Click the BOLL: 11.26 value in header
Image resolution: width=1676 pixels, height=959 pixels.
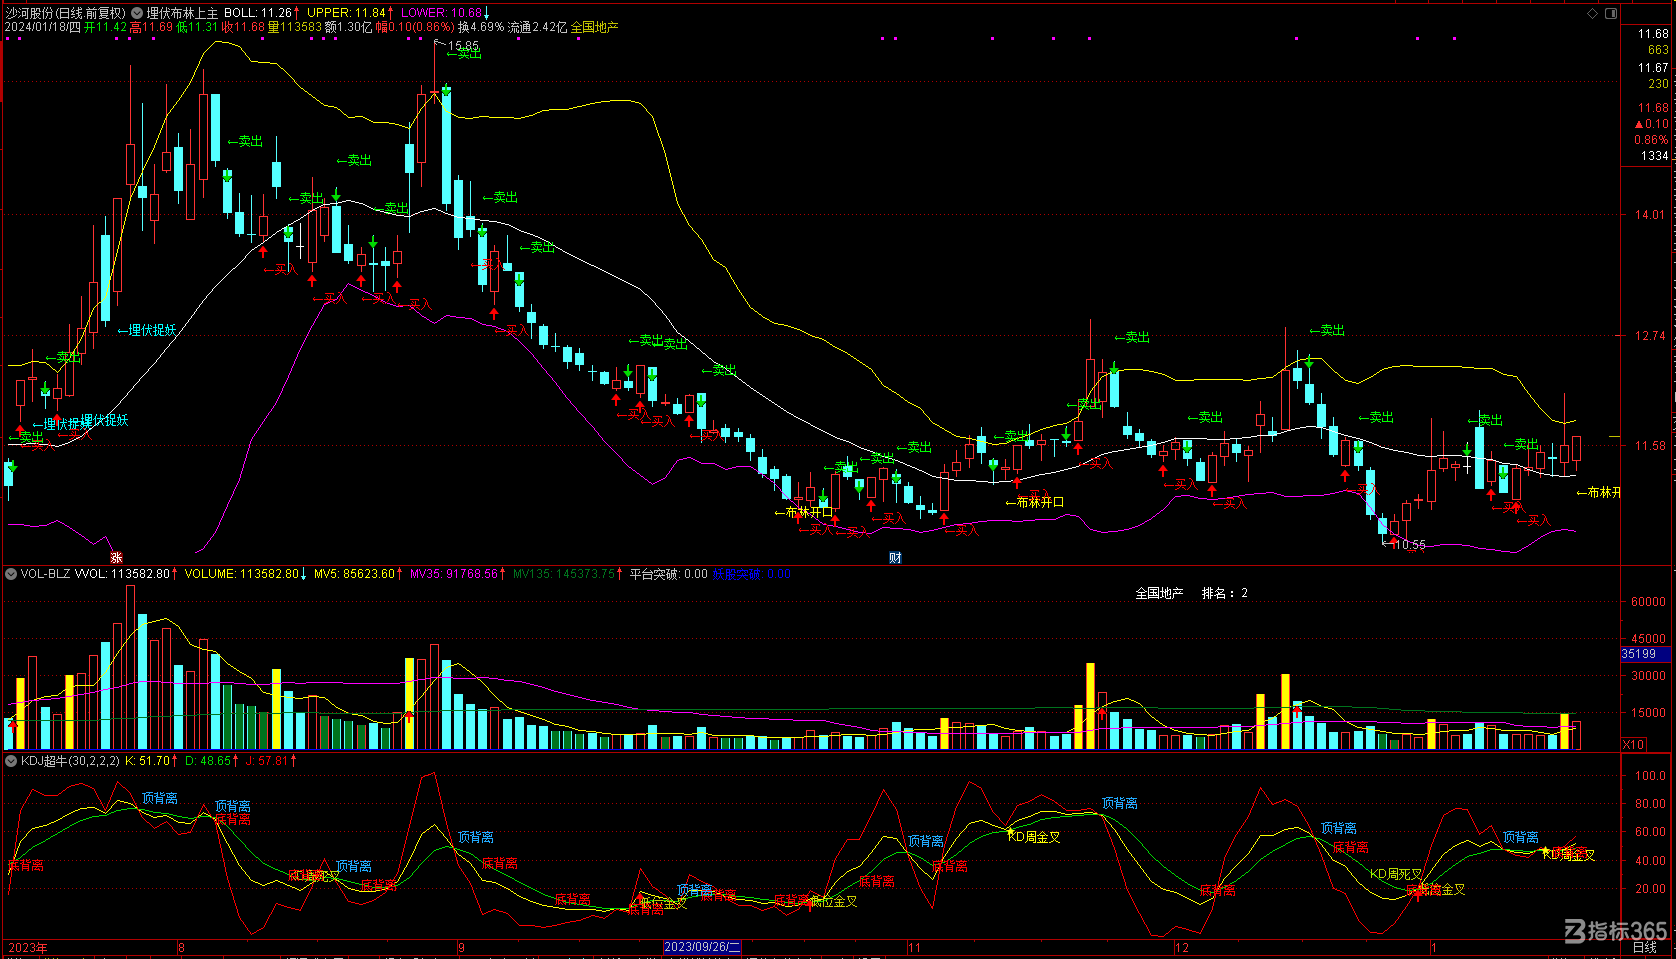tap(258, 13)
